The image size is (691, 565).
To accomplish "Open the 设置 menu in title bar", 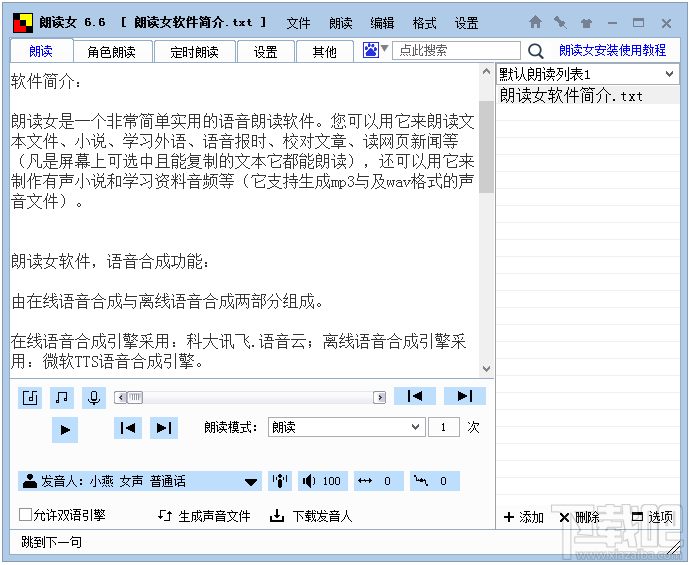I will (467, 23).
